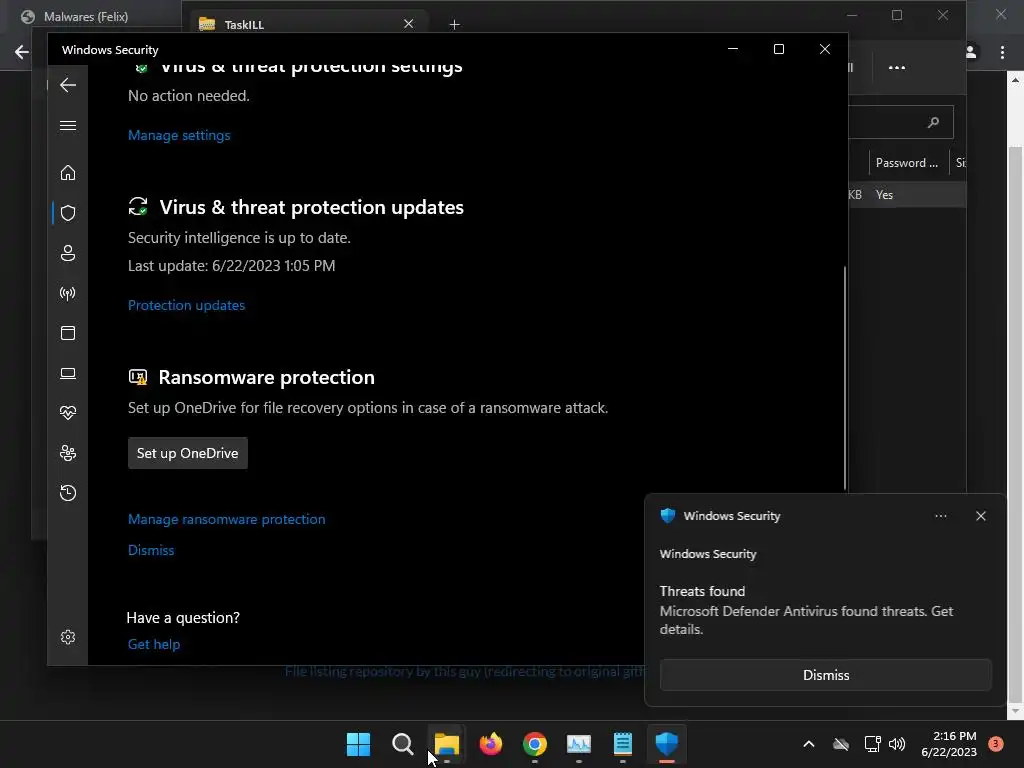The image size is (1024, 768).
Task: Select the row showing Yes
Action: (907, 195)
